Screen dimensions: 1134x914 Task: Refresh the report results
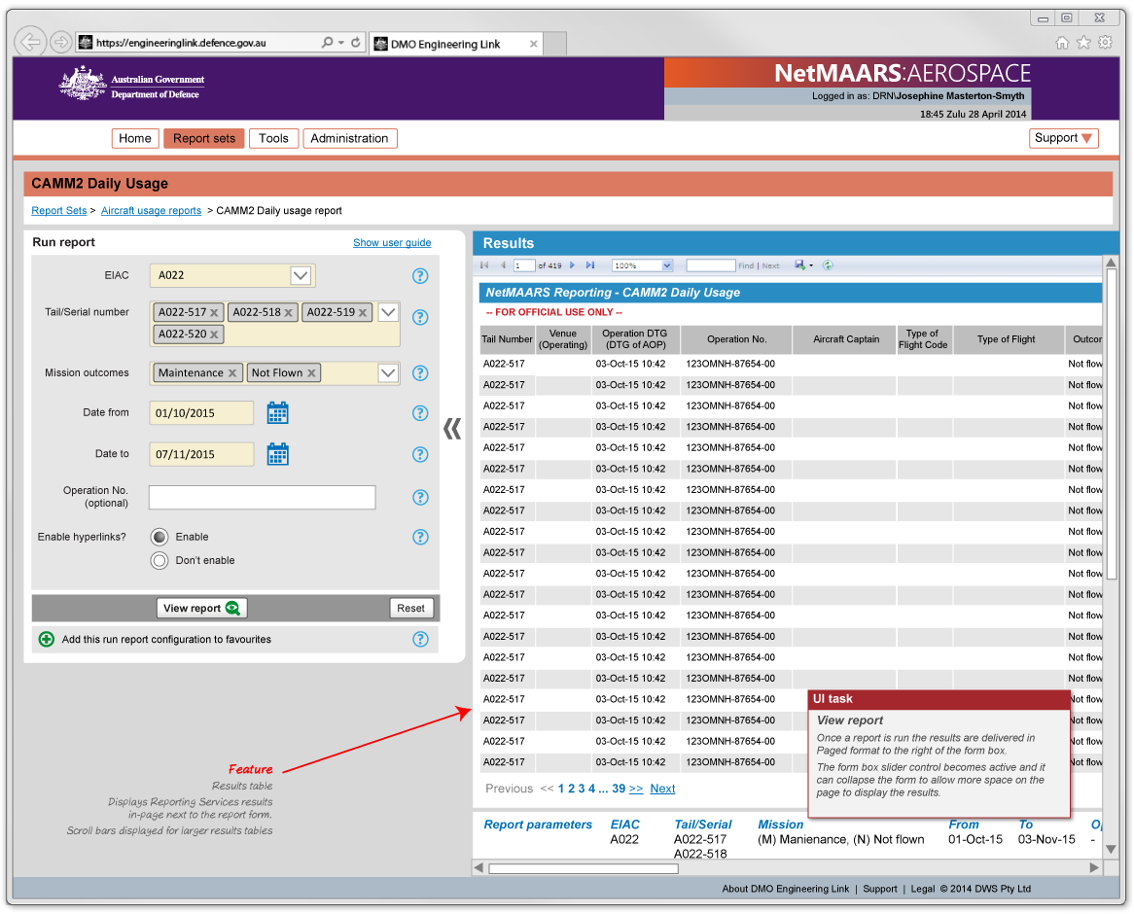pos(828,265)
